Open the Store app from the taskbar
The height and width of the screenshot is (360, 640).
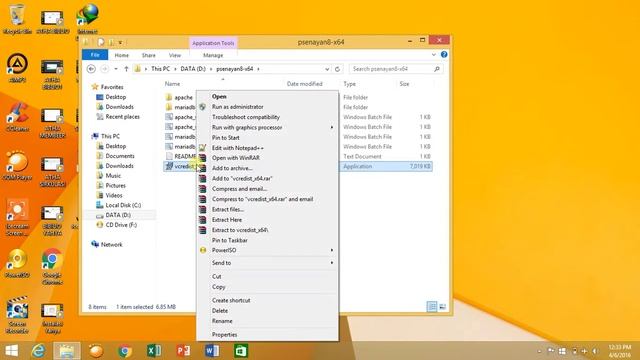[x=241, y=351]
